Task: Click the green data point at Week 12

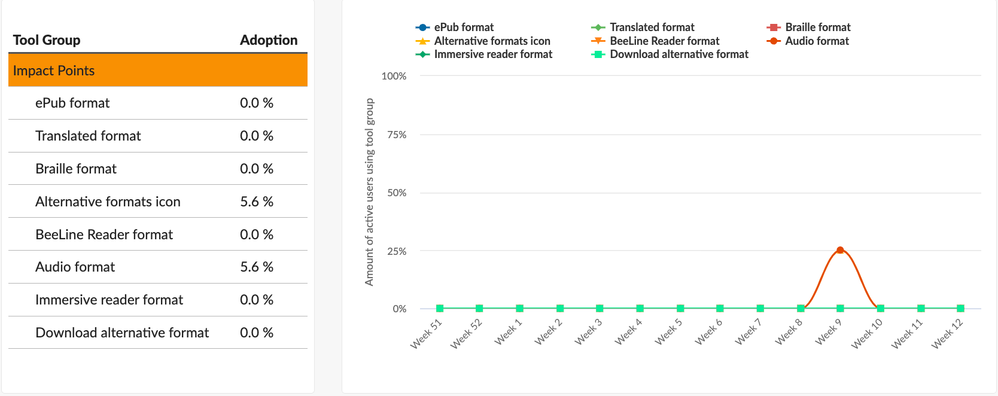Action: click(x=960, y=308)
